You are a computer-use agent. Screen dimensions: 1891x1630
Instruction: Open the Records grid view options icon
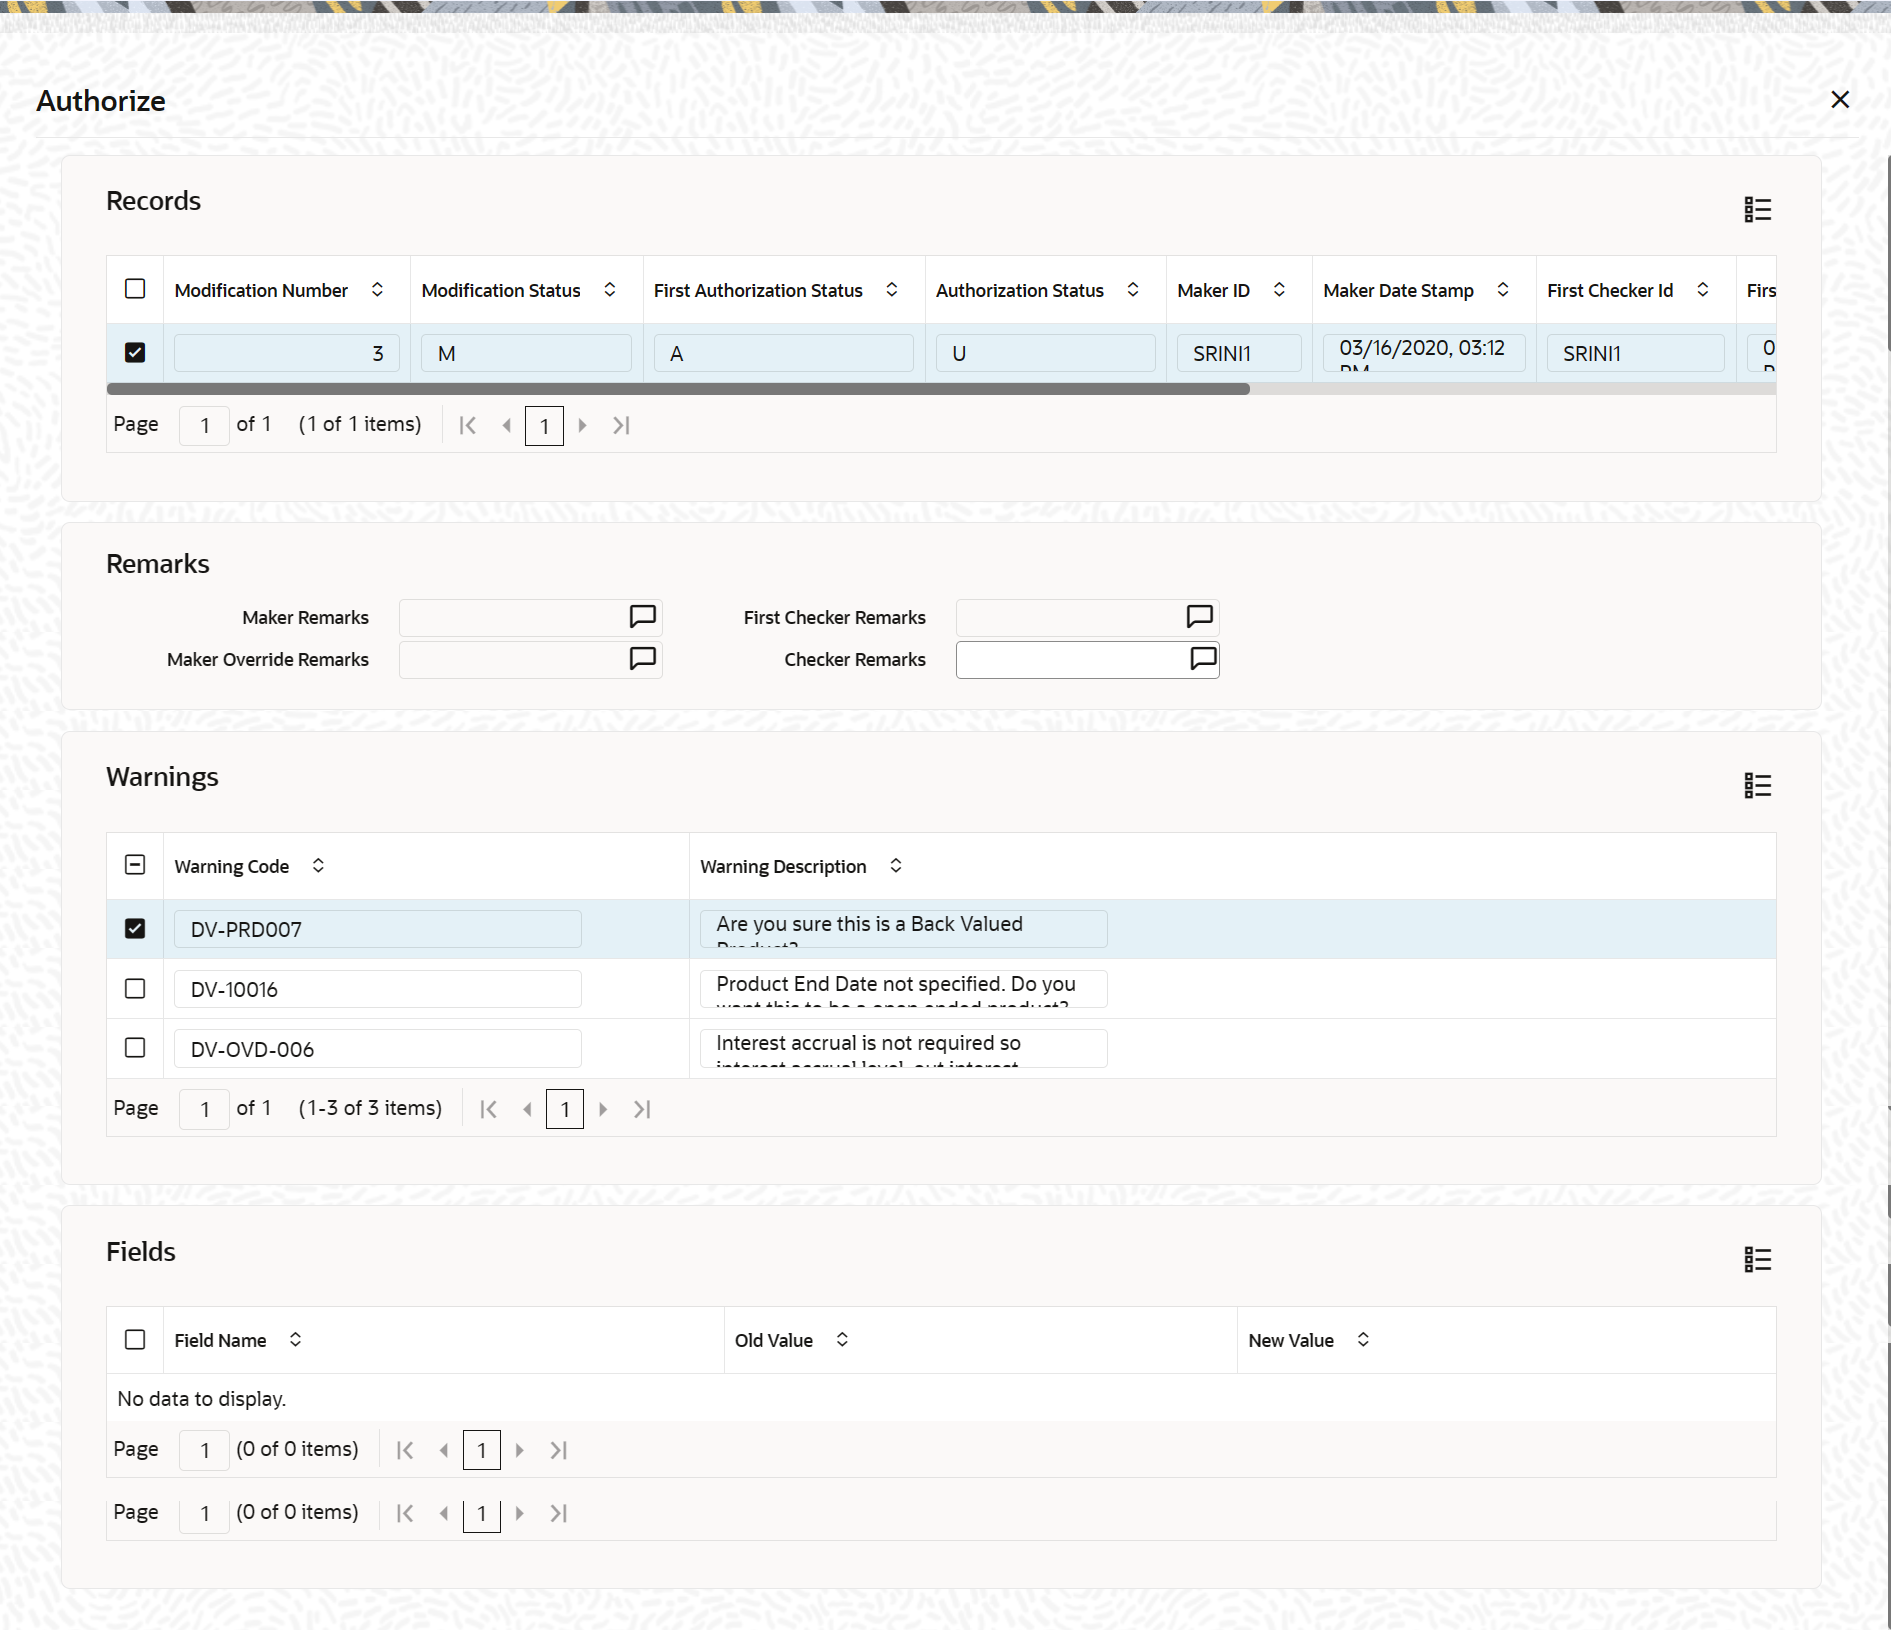(1757, 209)
